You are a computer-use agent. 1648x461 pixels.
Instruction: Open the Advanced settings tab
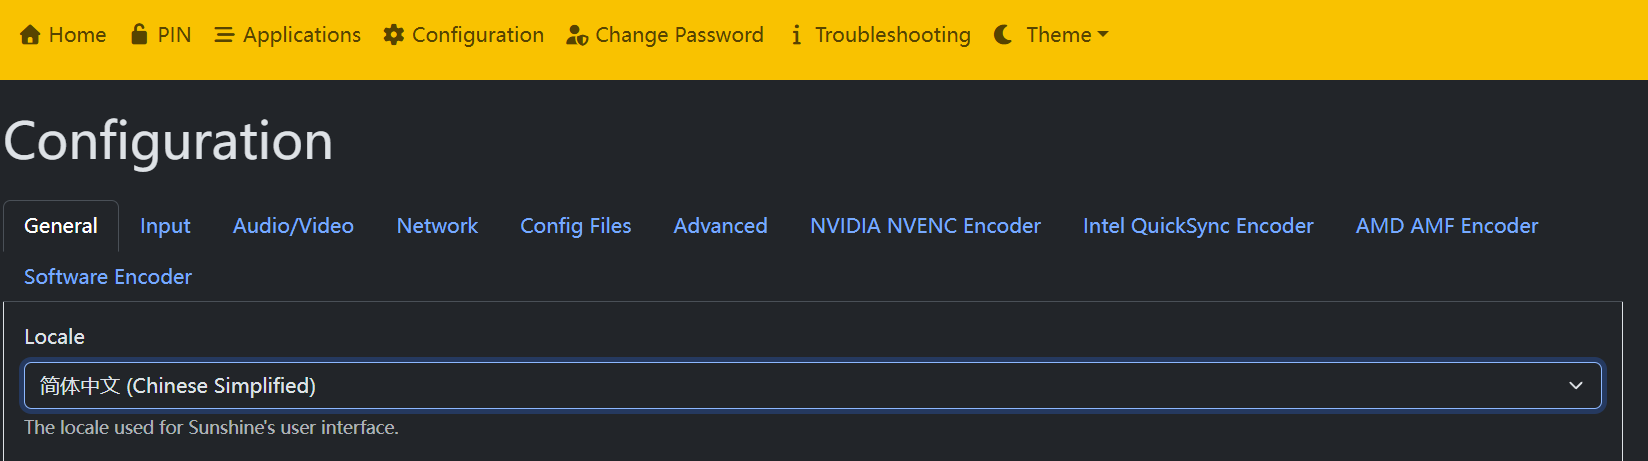(x=720, y=226)
